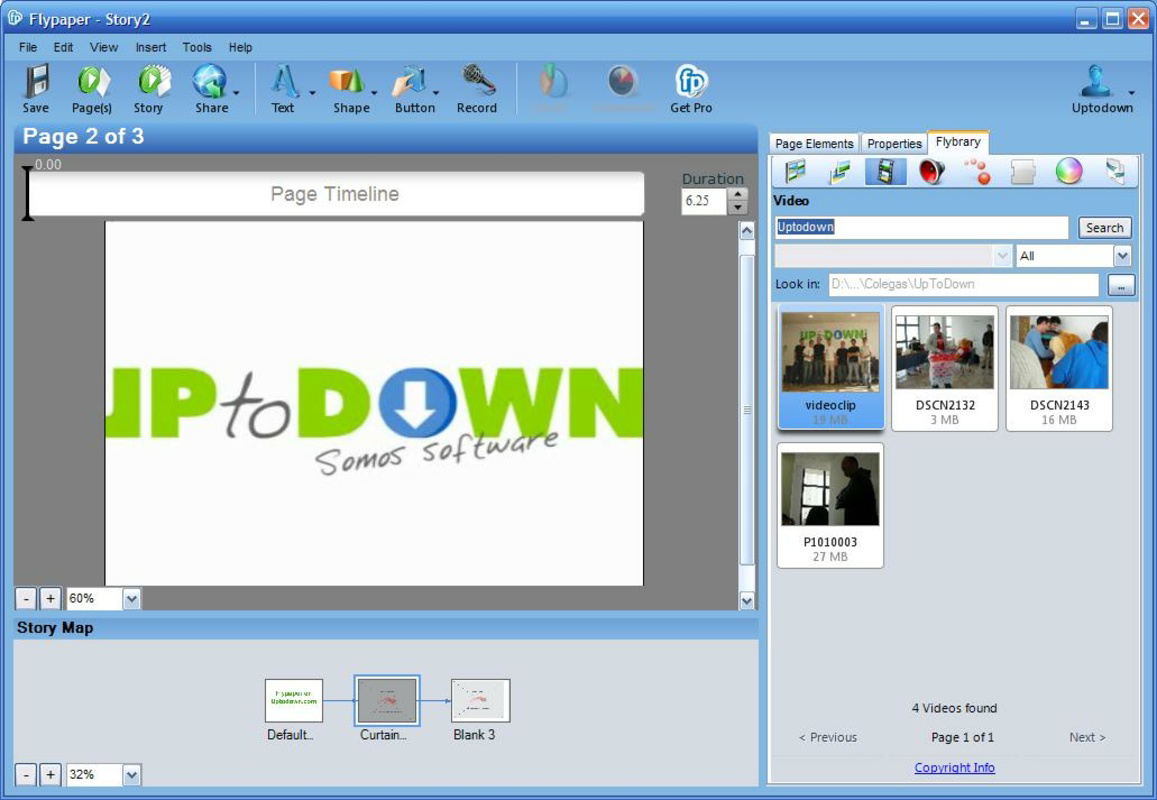Select the backgrounds category in Flybrary
The width and height of the screenshot is (1157, 800).
795,171
